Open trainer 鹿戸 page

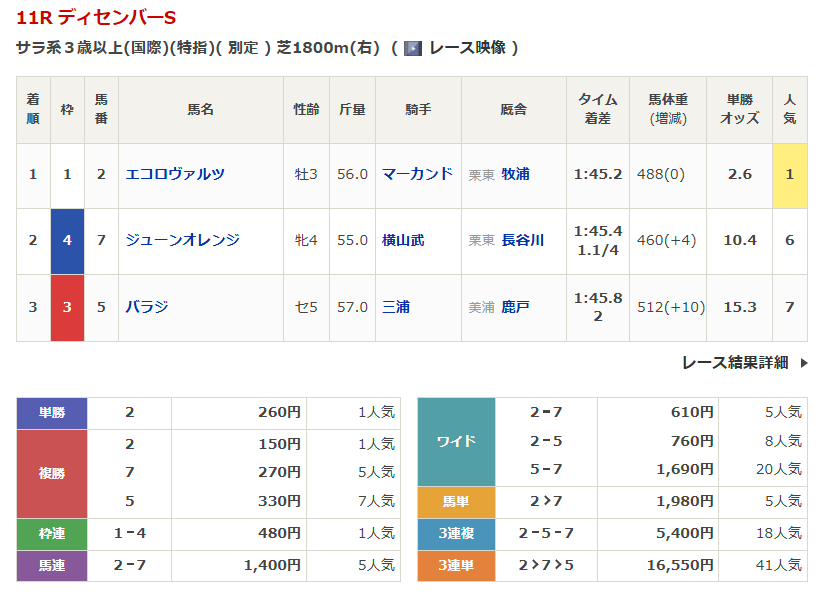click(516, 307)
